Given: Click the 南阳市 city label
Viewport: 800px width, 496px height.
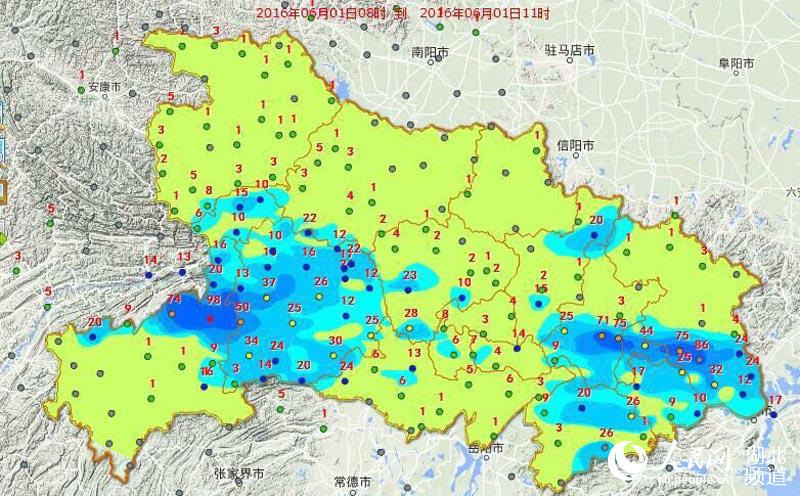Looking at the screenshot, I should coord(432,50).
